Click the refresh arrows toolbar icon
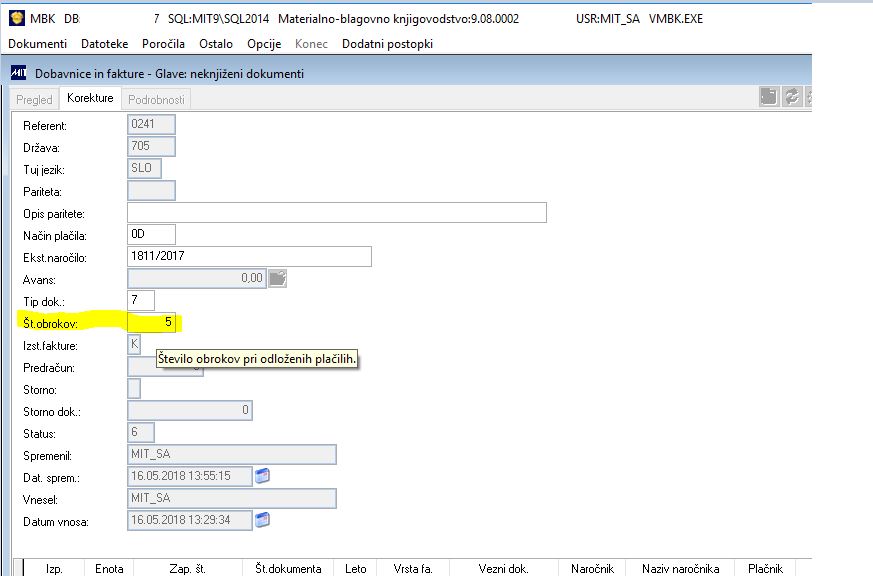873x576 pixels. (x=791, y=97)
